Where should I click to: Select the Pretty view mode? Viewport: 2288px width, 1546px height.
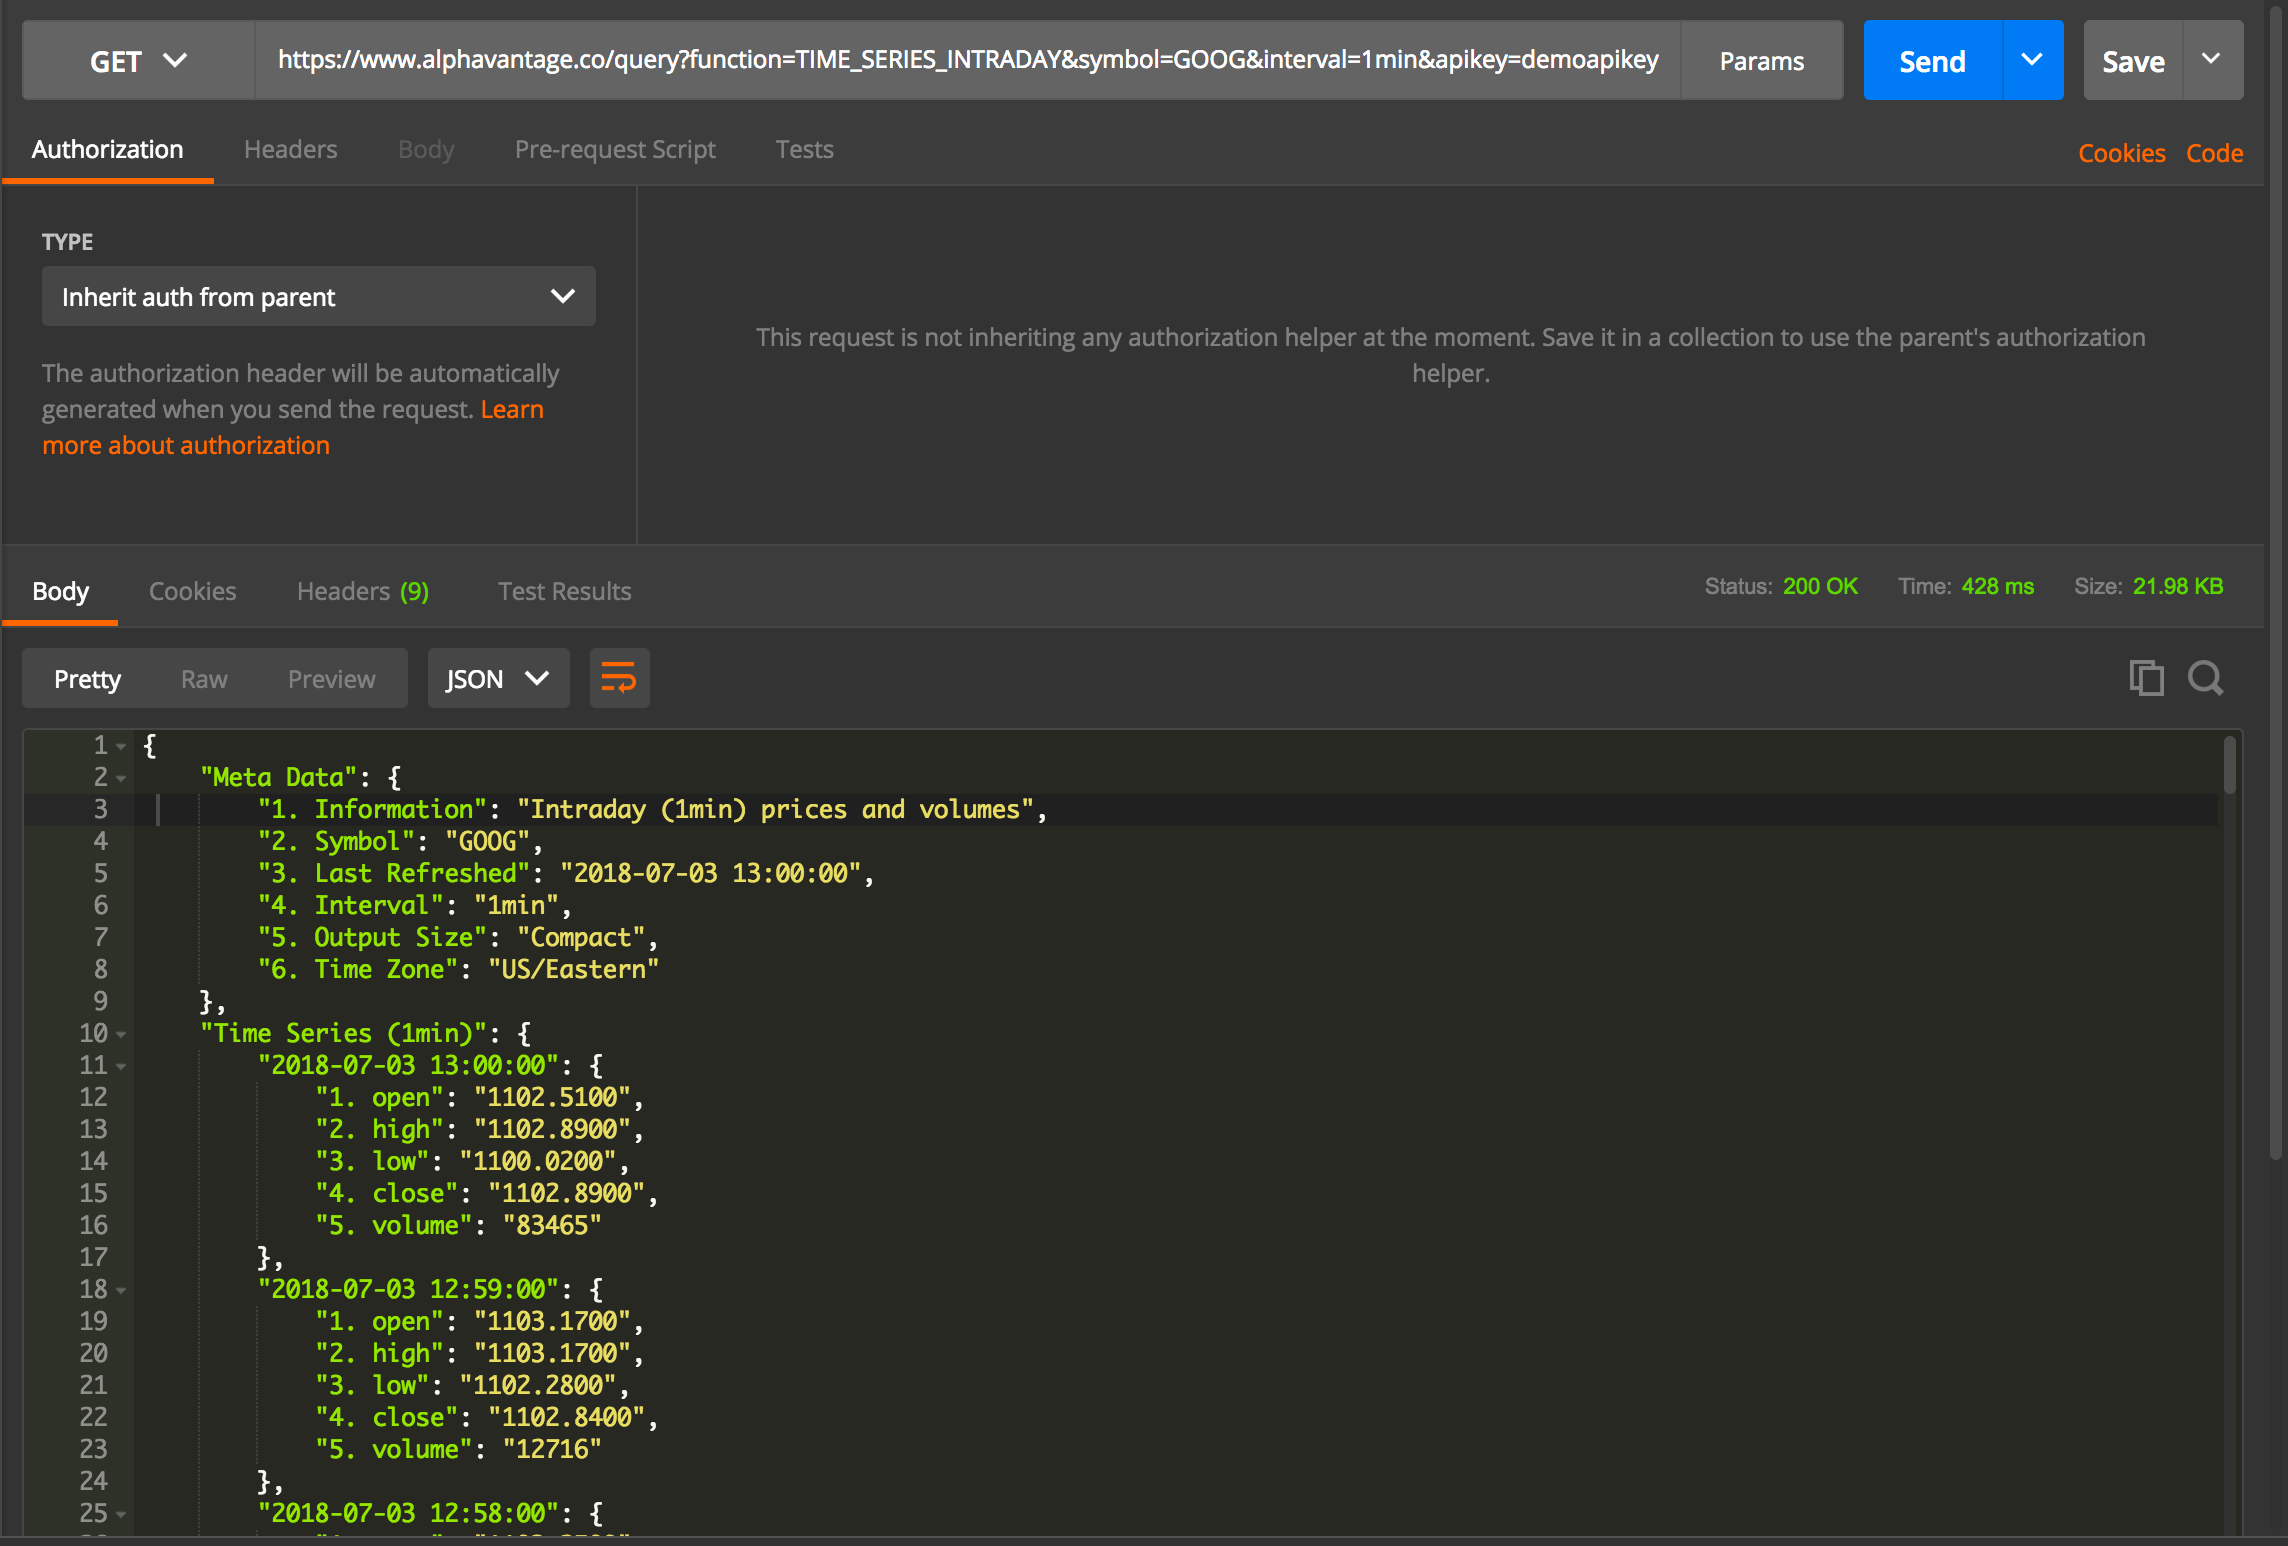[x=87, y=679]
